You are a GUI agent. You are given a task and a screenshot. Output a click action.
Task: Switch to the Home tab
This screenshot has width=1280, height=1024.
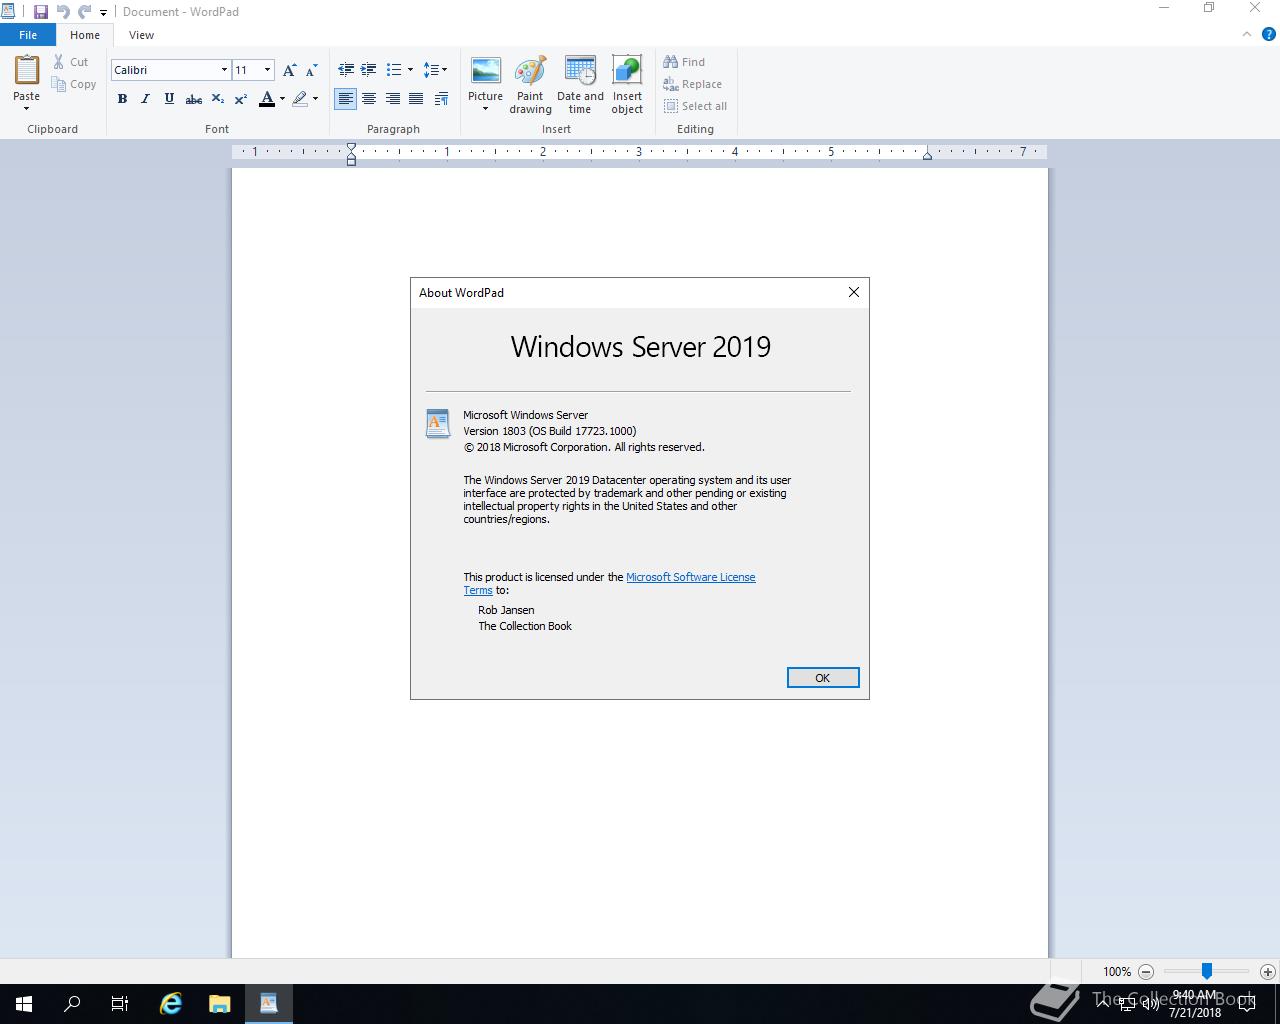coord(85,35)
